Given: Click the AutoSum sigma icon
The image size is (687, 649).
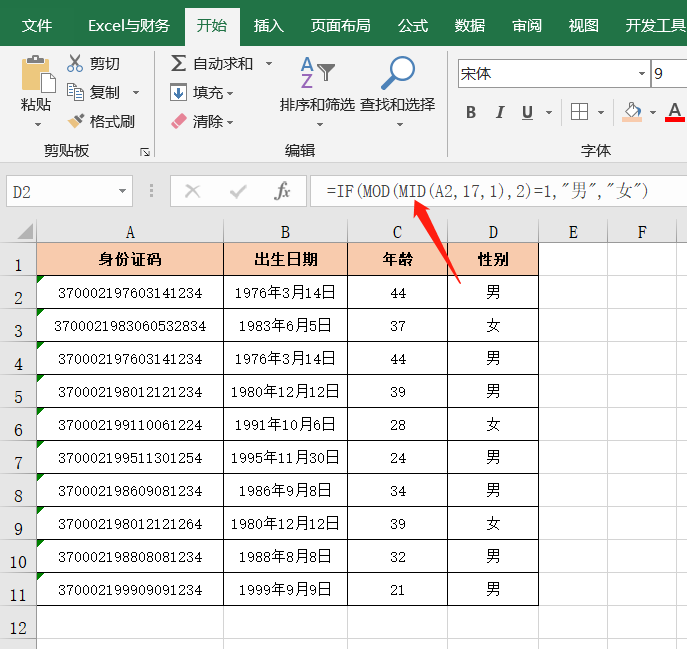Looking at the screenshot, I should coord(179,64).
